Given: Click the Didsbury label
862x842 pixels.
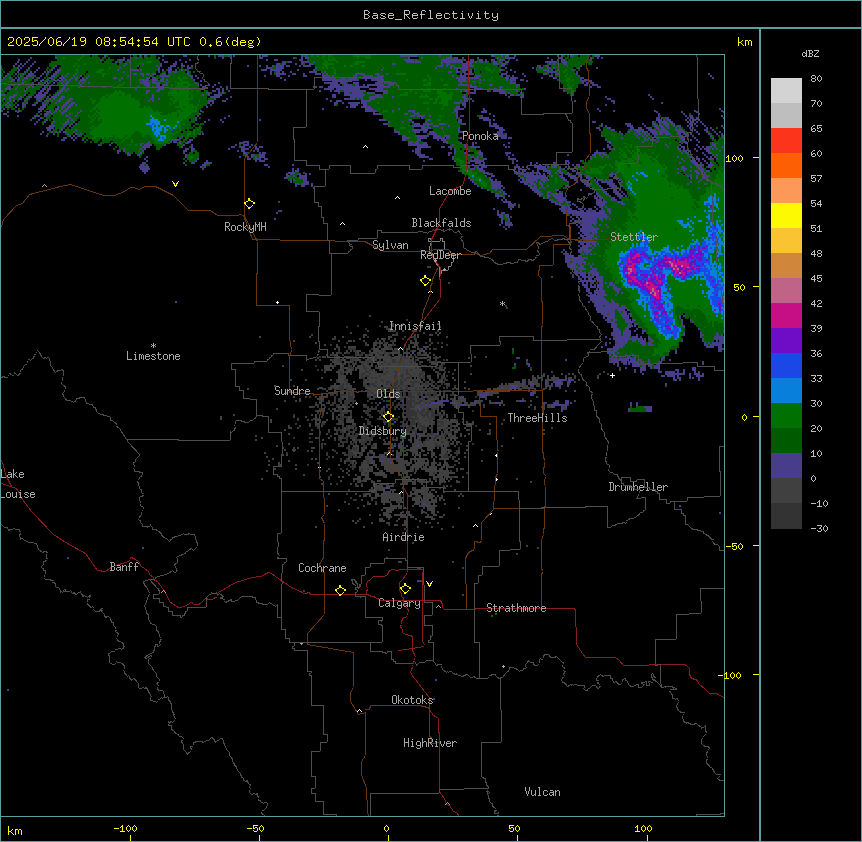Looking at the screenshot, I should (x=383, y=431).
